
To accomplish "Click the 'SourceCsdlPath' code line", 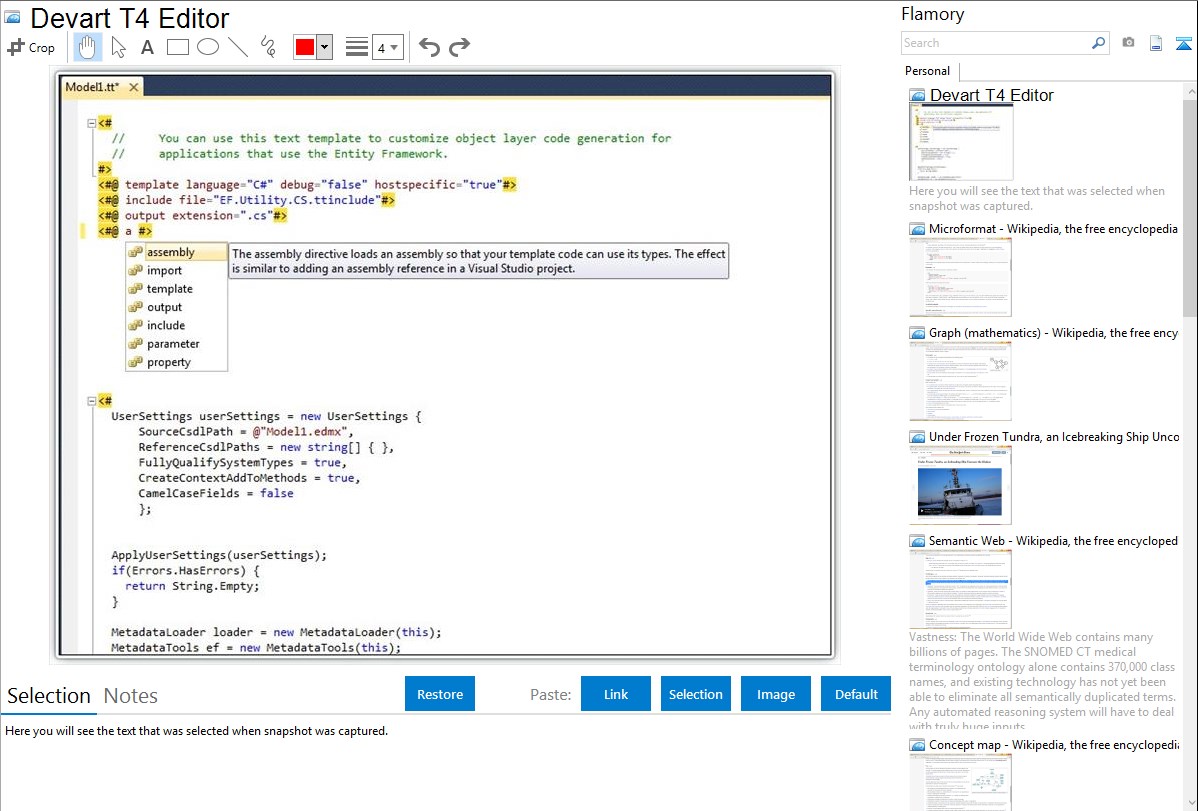I will [246, 432].
